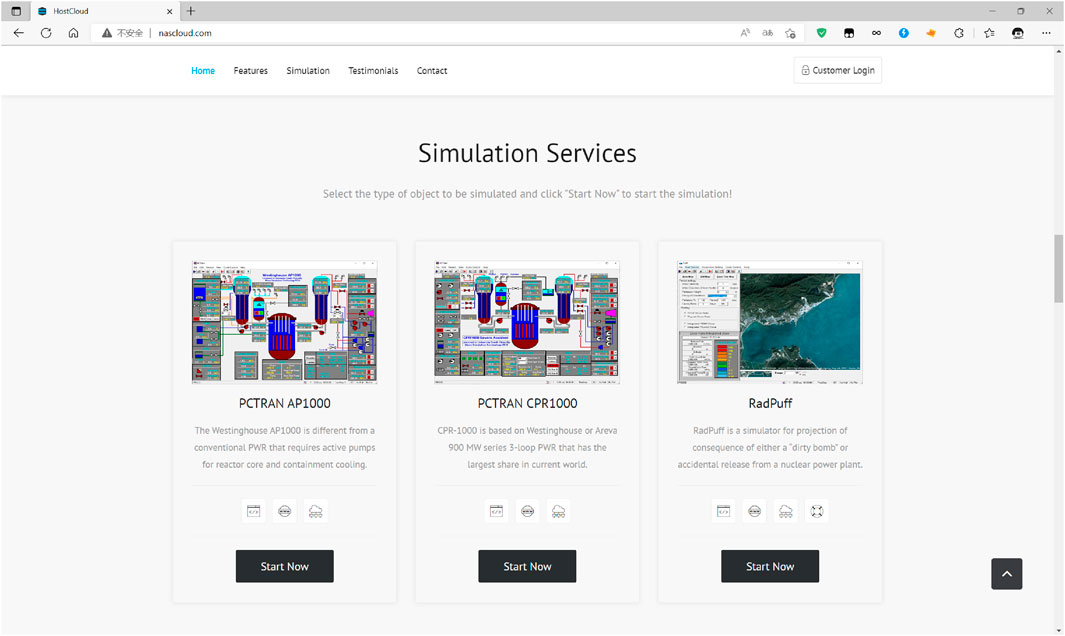Click the RadPuff card title
The image size is (1065, 636).
point(770,404)
